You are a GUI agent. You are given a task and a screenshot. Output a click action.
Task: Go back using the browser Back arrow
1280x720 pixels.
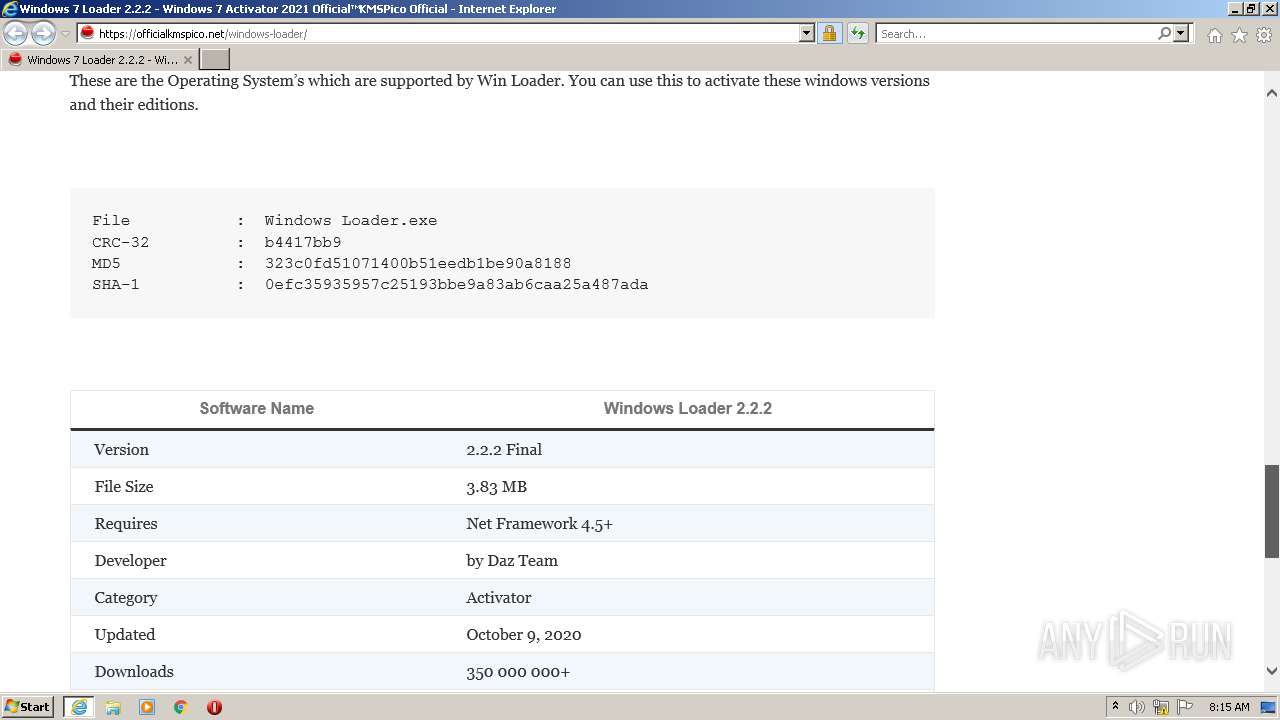tap(16, 34)
